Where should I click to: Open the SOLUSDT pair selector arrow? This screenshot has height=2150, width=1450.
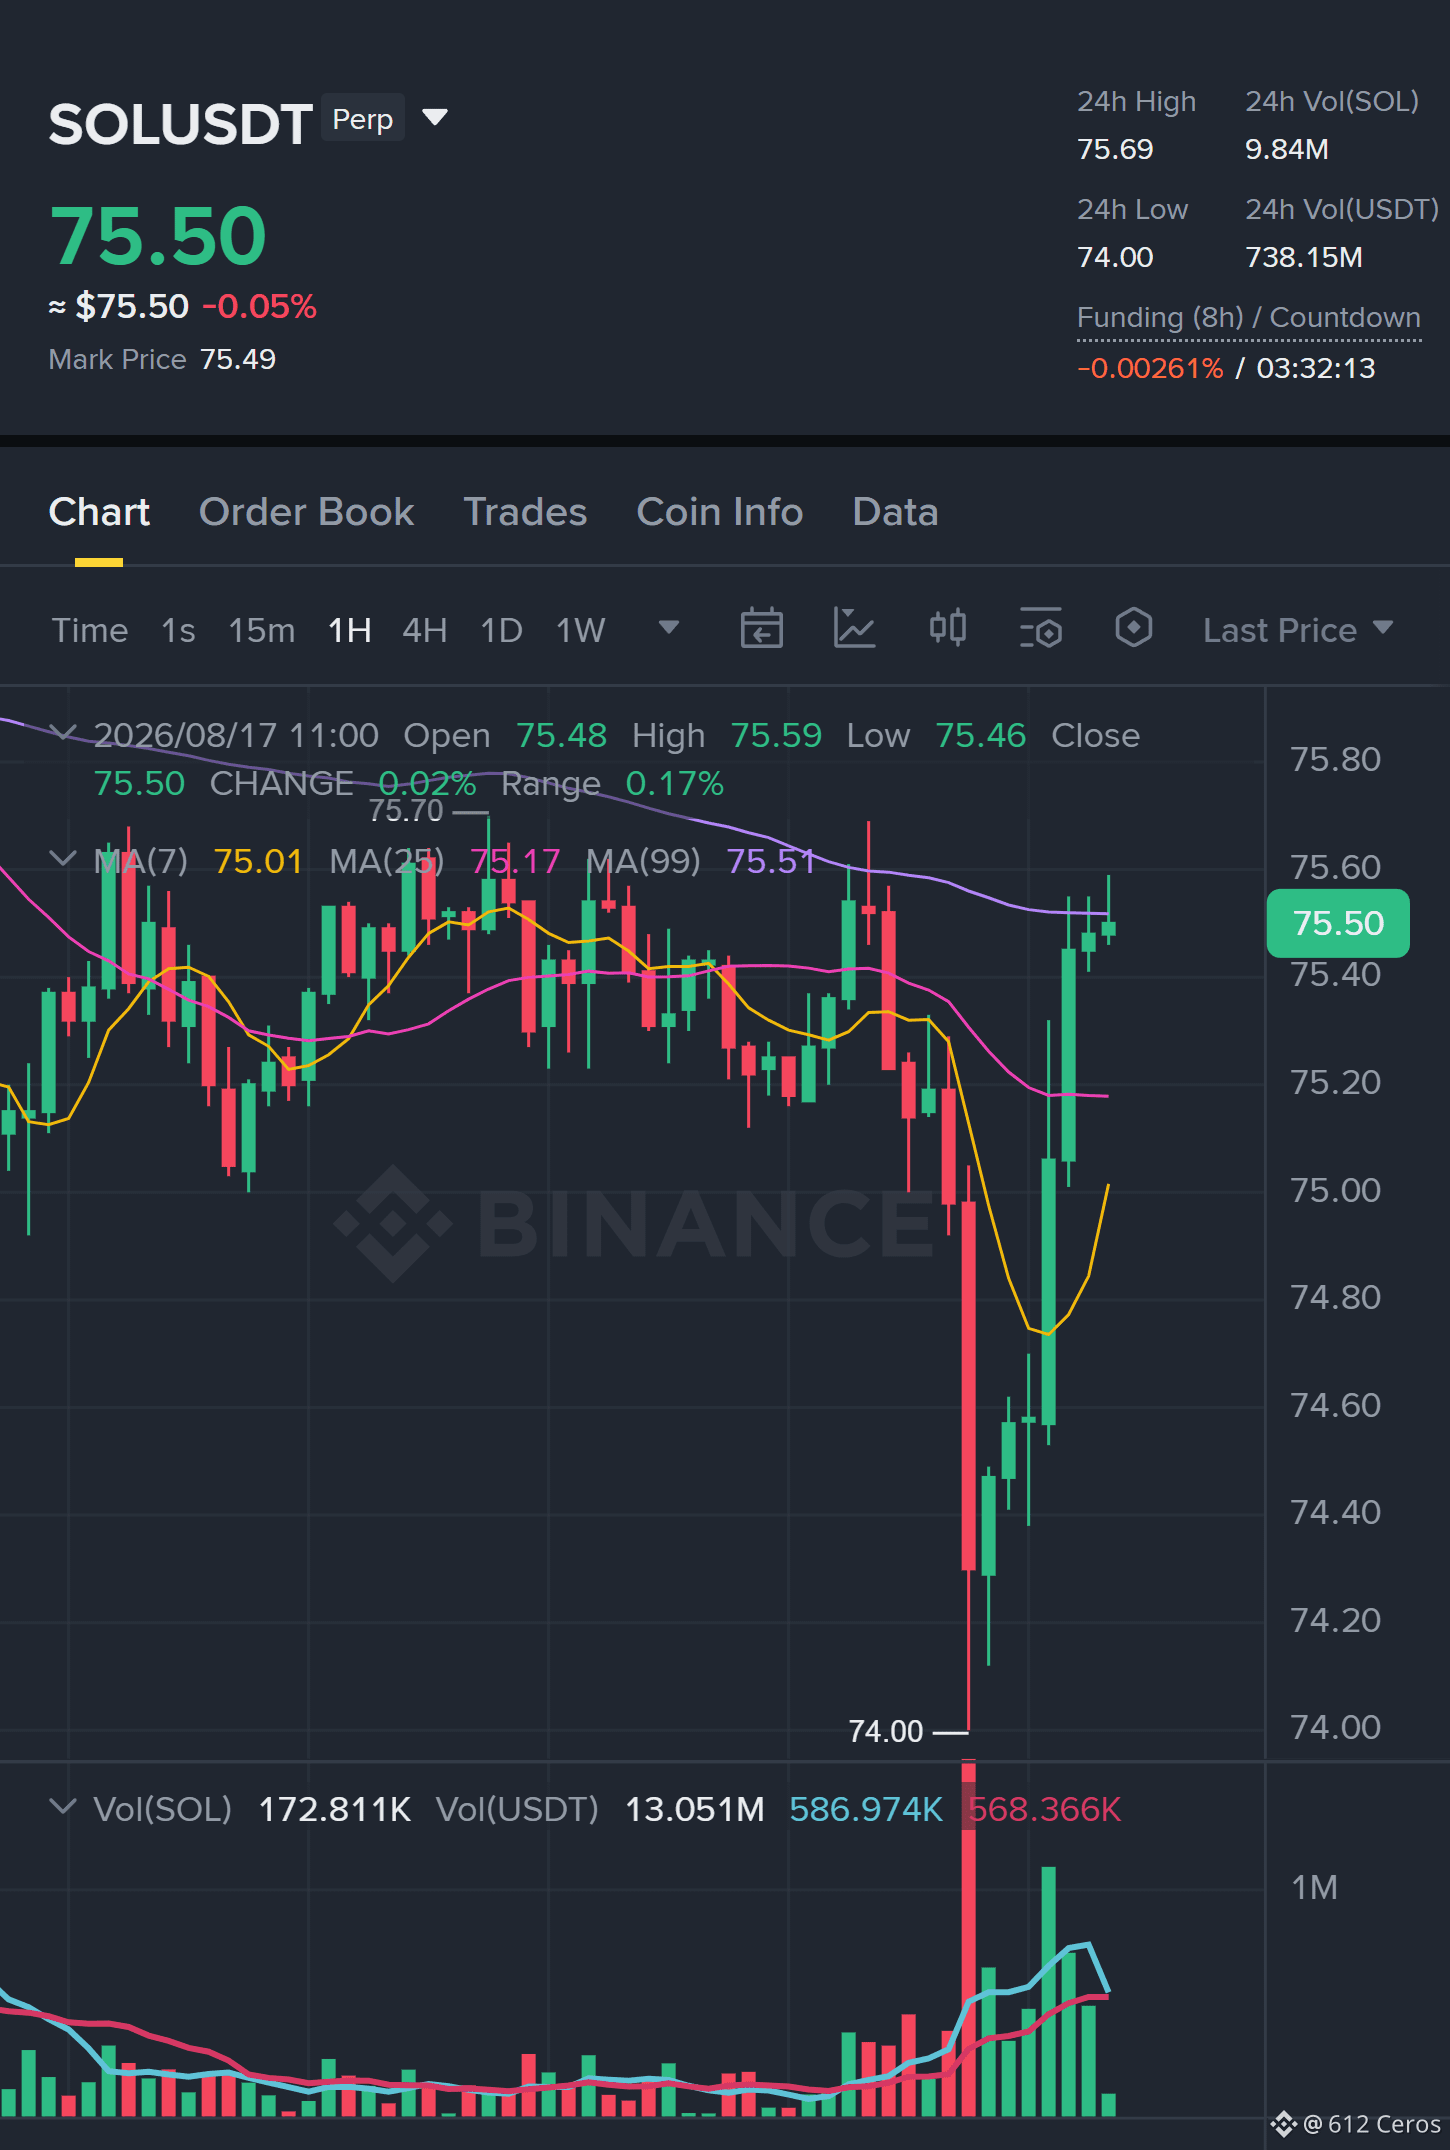click(435, 118)
